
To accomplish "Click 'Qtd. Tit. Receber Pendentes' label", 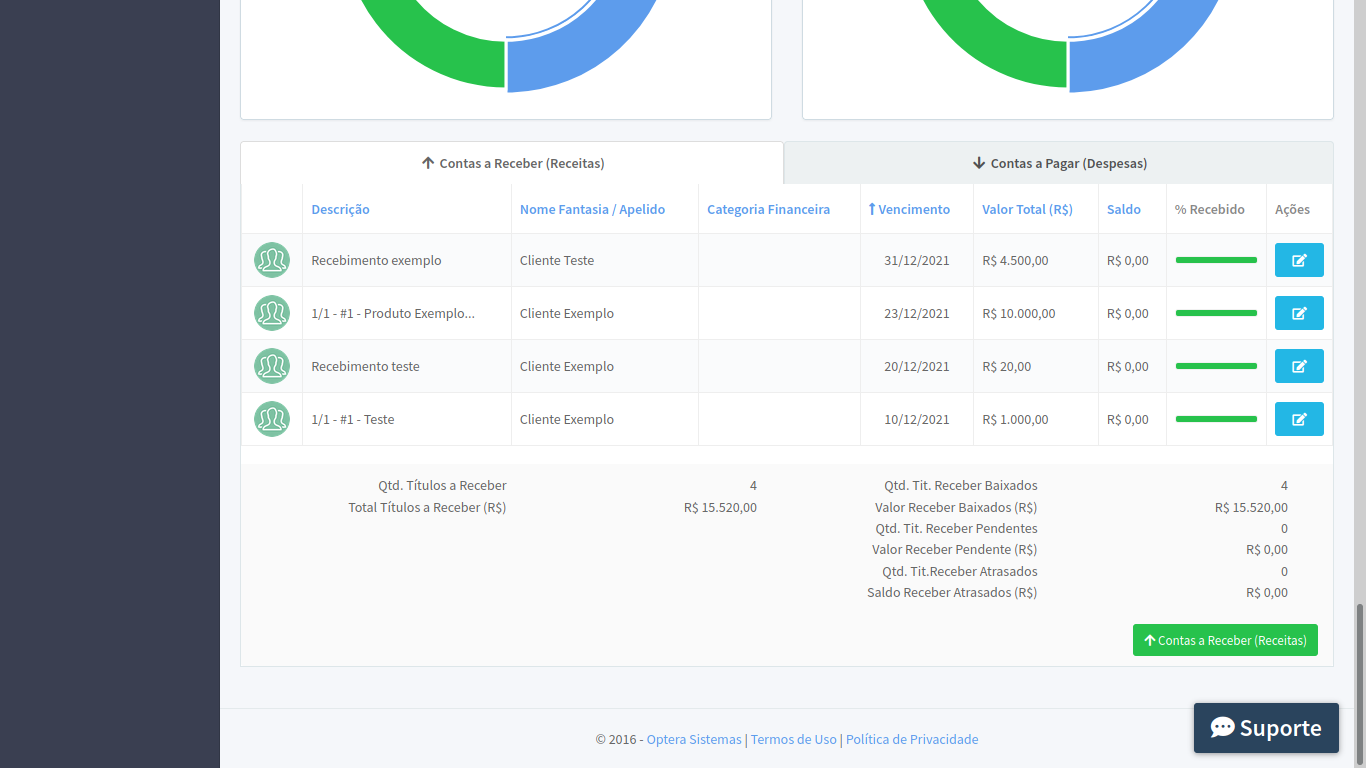I will pos(956,528).
